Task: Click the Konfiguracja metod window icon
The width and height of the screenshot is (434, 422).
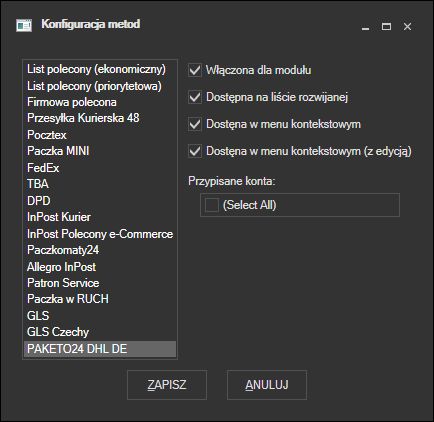Action: tap(24, 25)
